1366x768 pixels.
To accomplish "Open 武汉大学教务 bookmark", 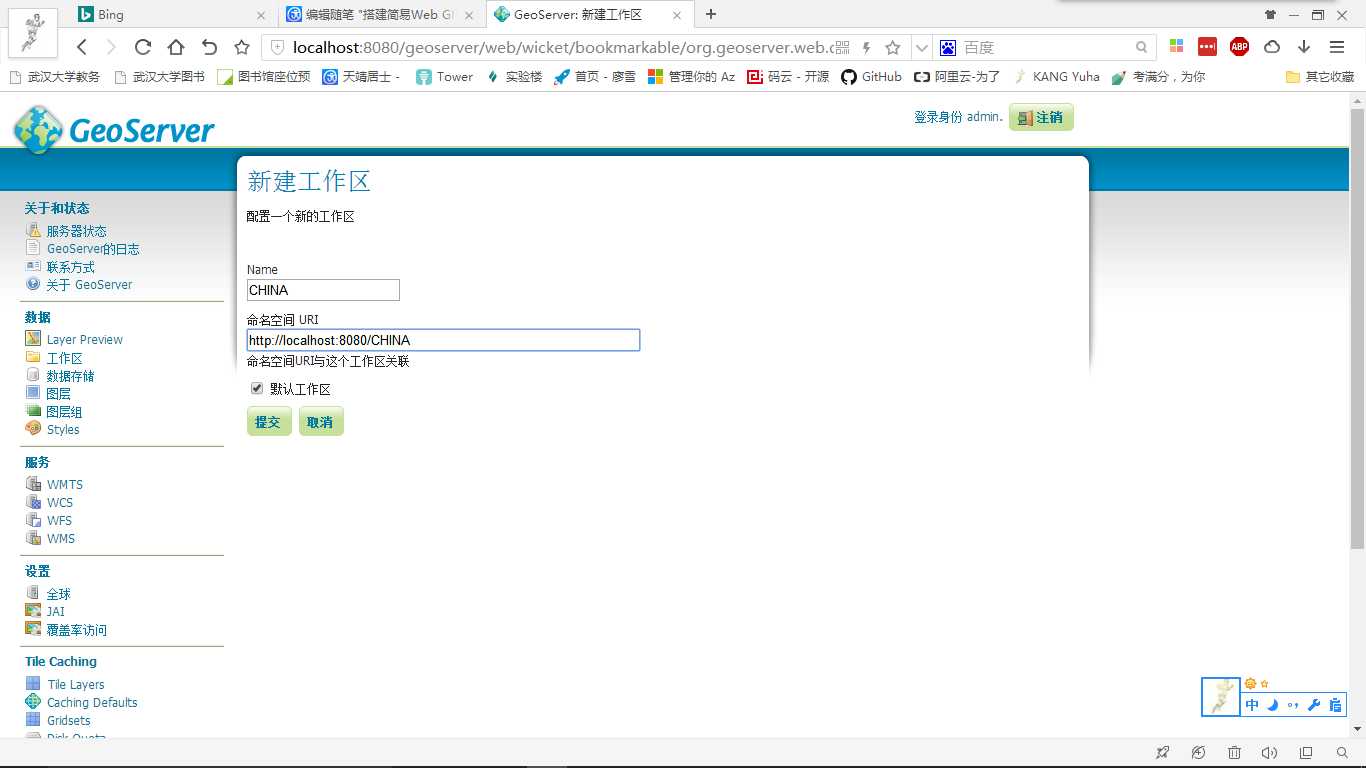I will (55, 76).
